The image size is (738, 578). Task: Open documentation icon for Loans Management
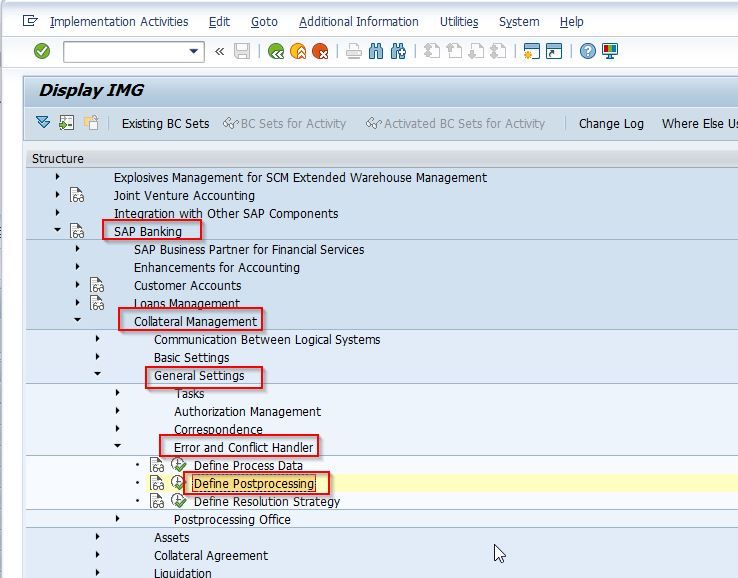[97, 303]
